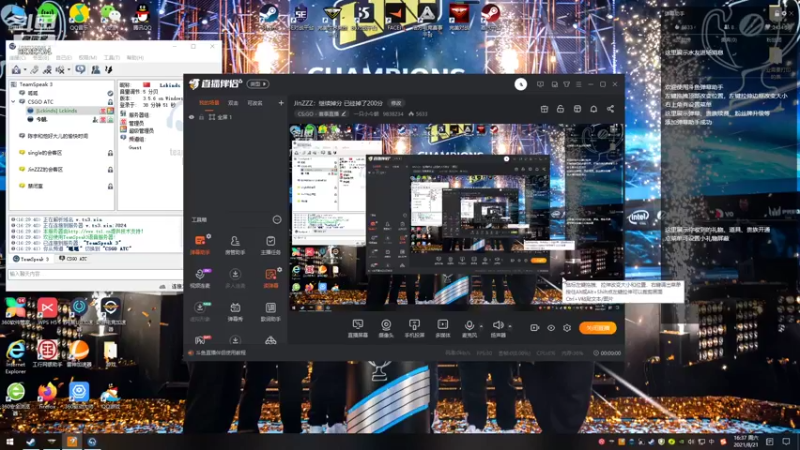Switch to the TeamSpeak 3 chat tab

(31, 259)
